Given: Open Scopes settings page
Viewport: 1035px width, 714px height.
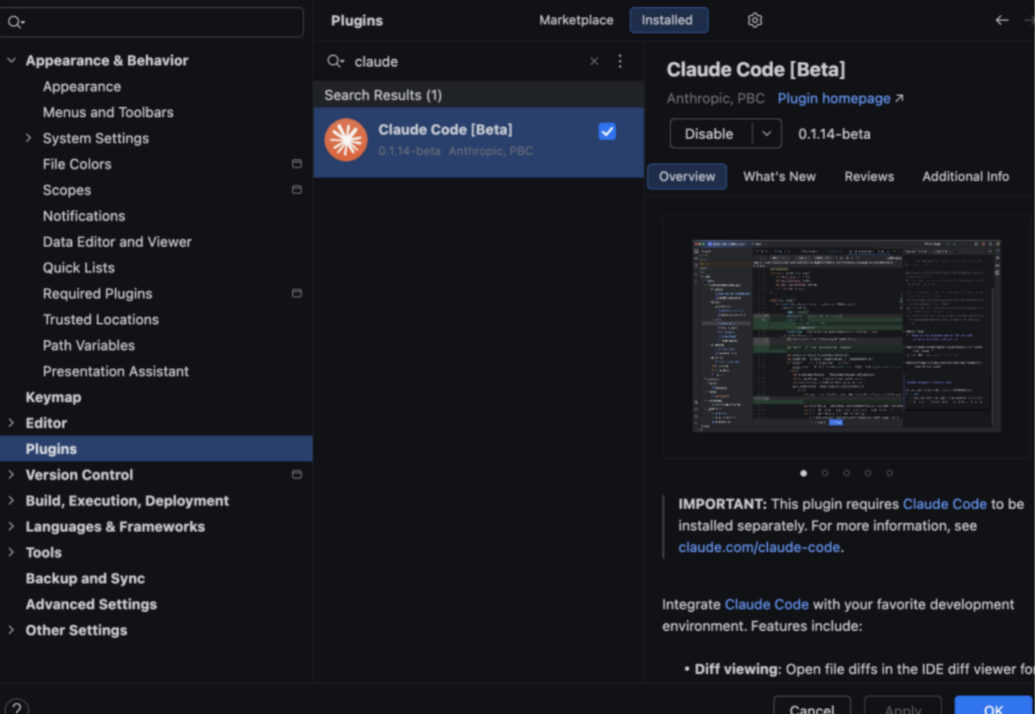Looking at the screenshot, I should 67,189.
